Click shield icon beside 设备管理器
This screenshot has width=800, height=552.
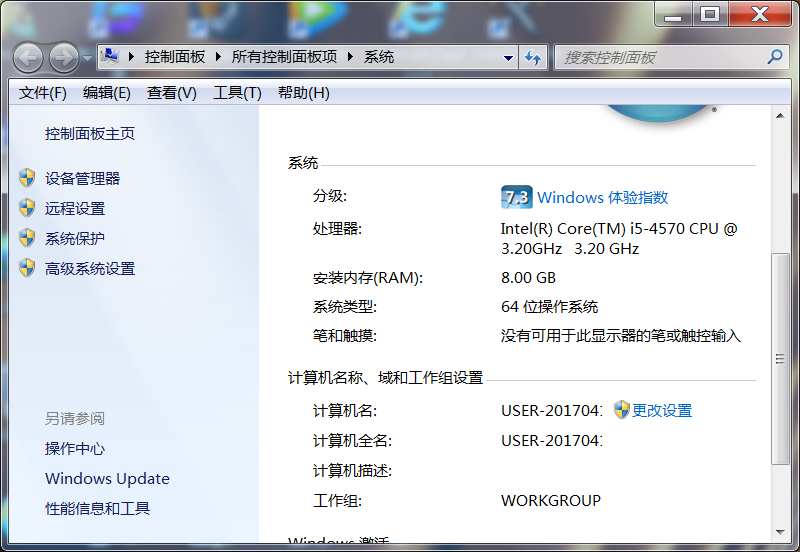coord(27,178)
